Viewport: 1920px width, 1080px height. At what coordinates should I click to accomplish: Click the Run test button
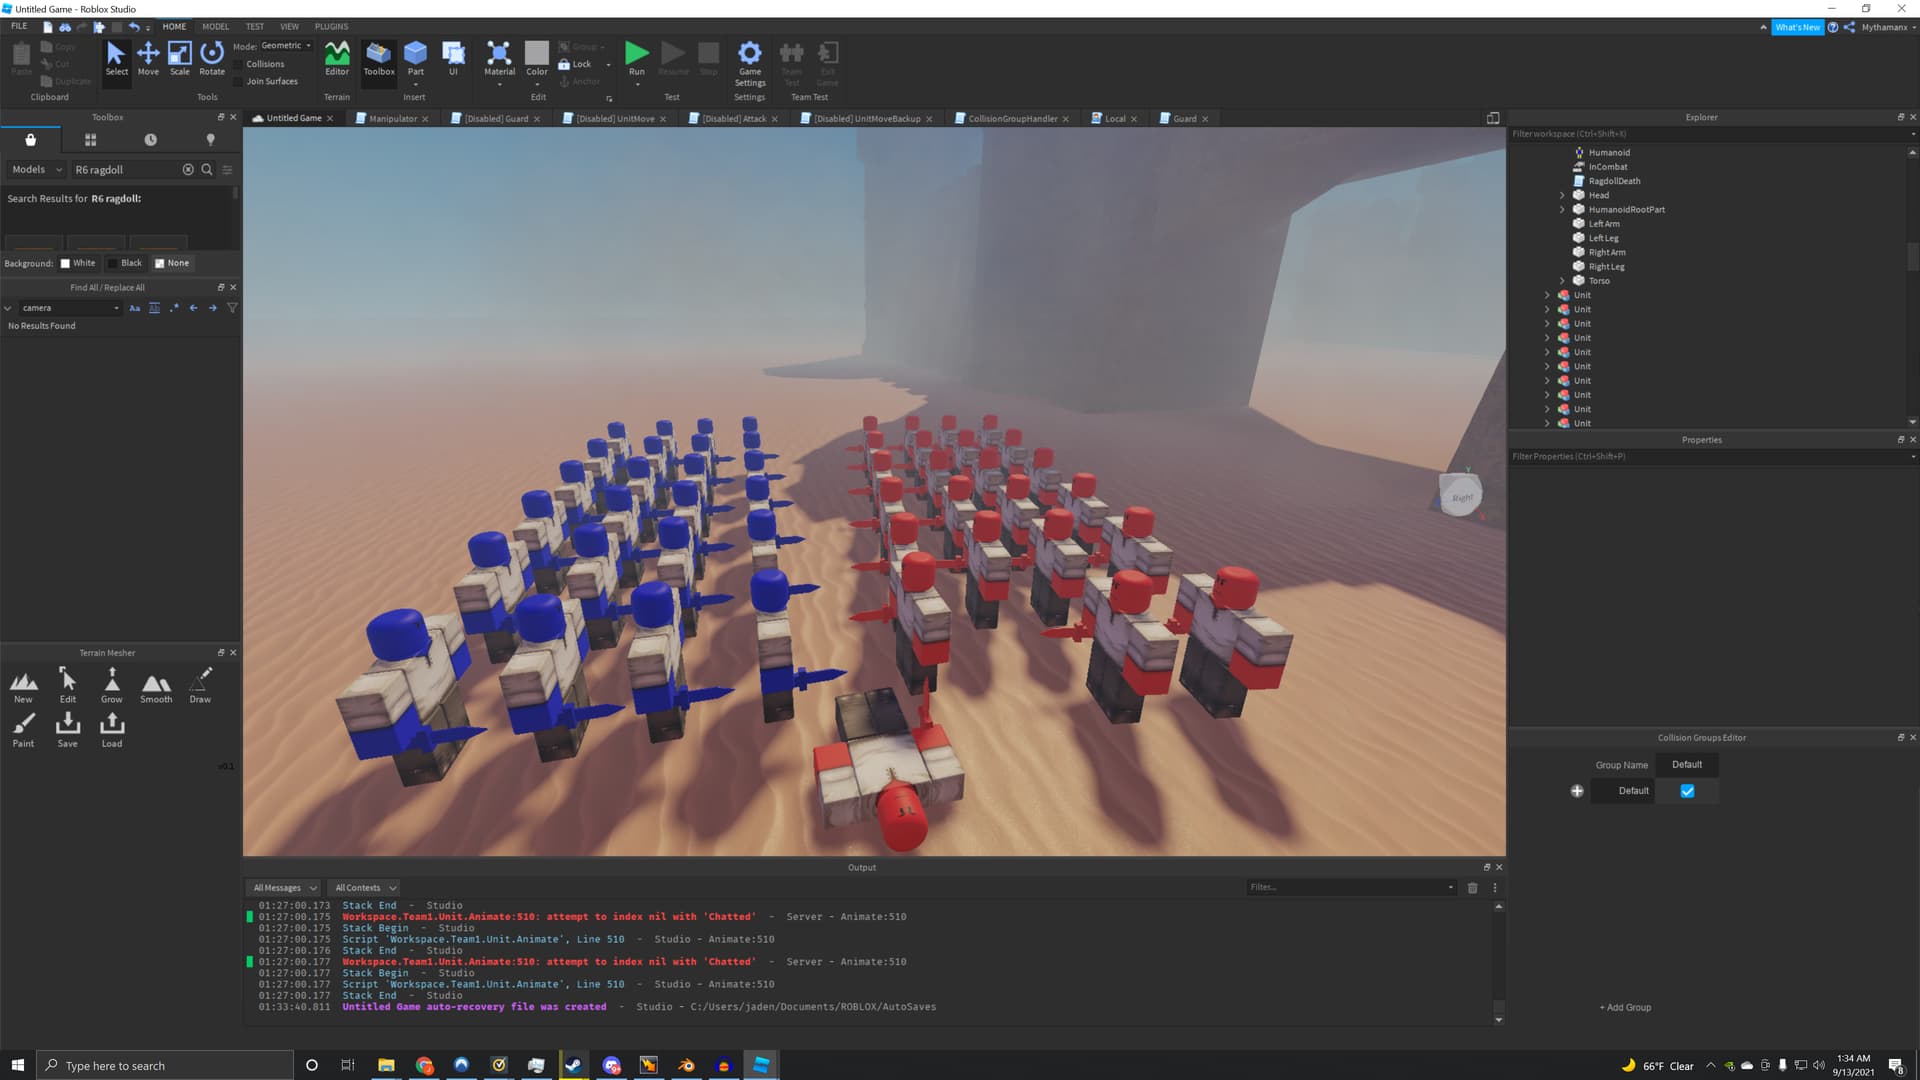pyautogui.click(x=636, y=59)
